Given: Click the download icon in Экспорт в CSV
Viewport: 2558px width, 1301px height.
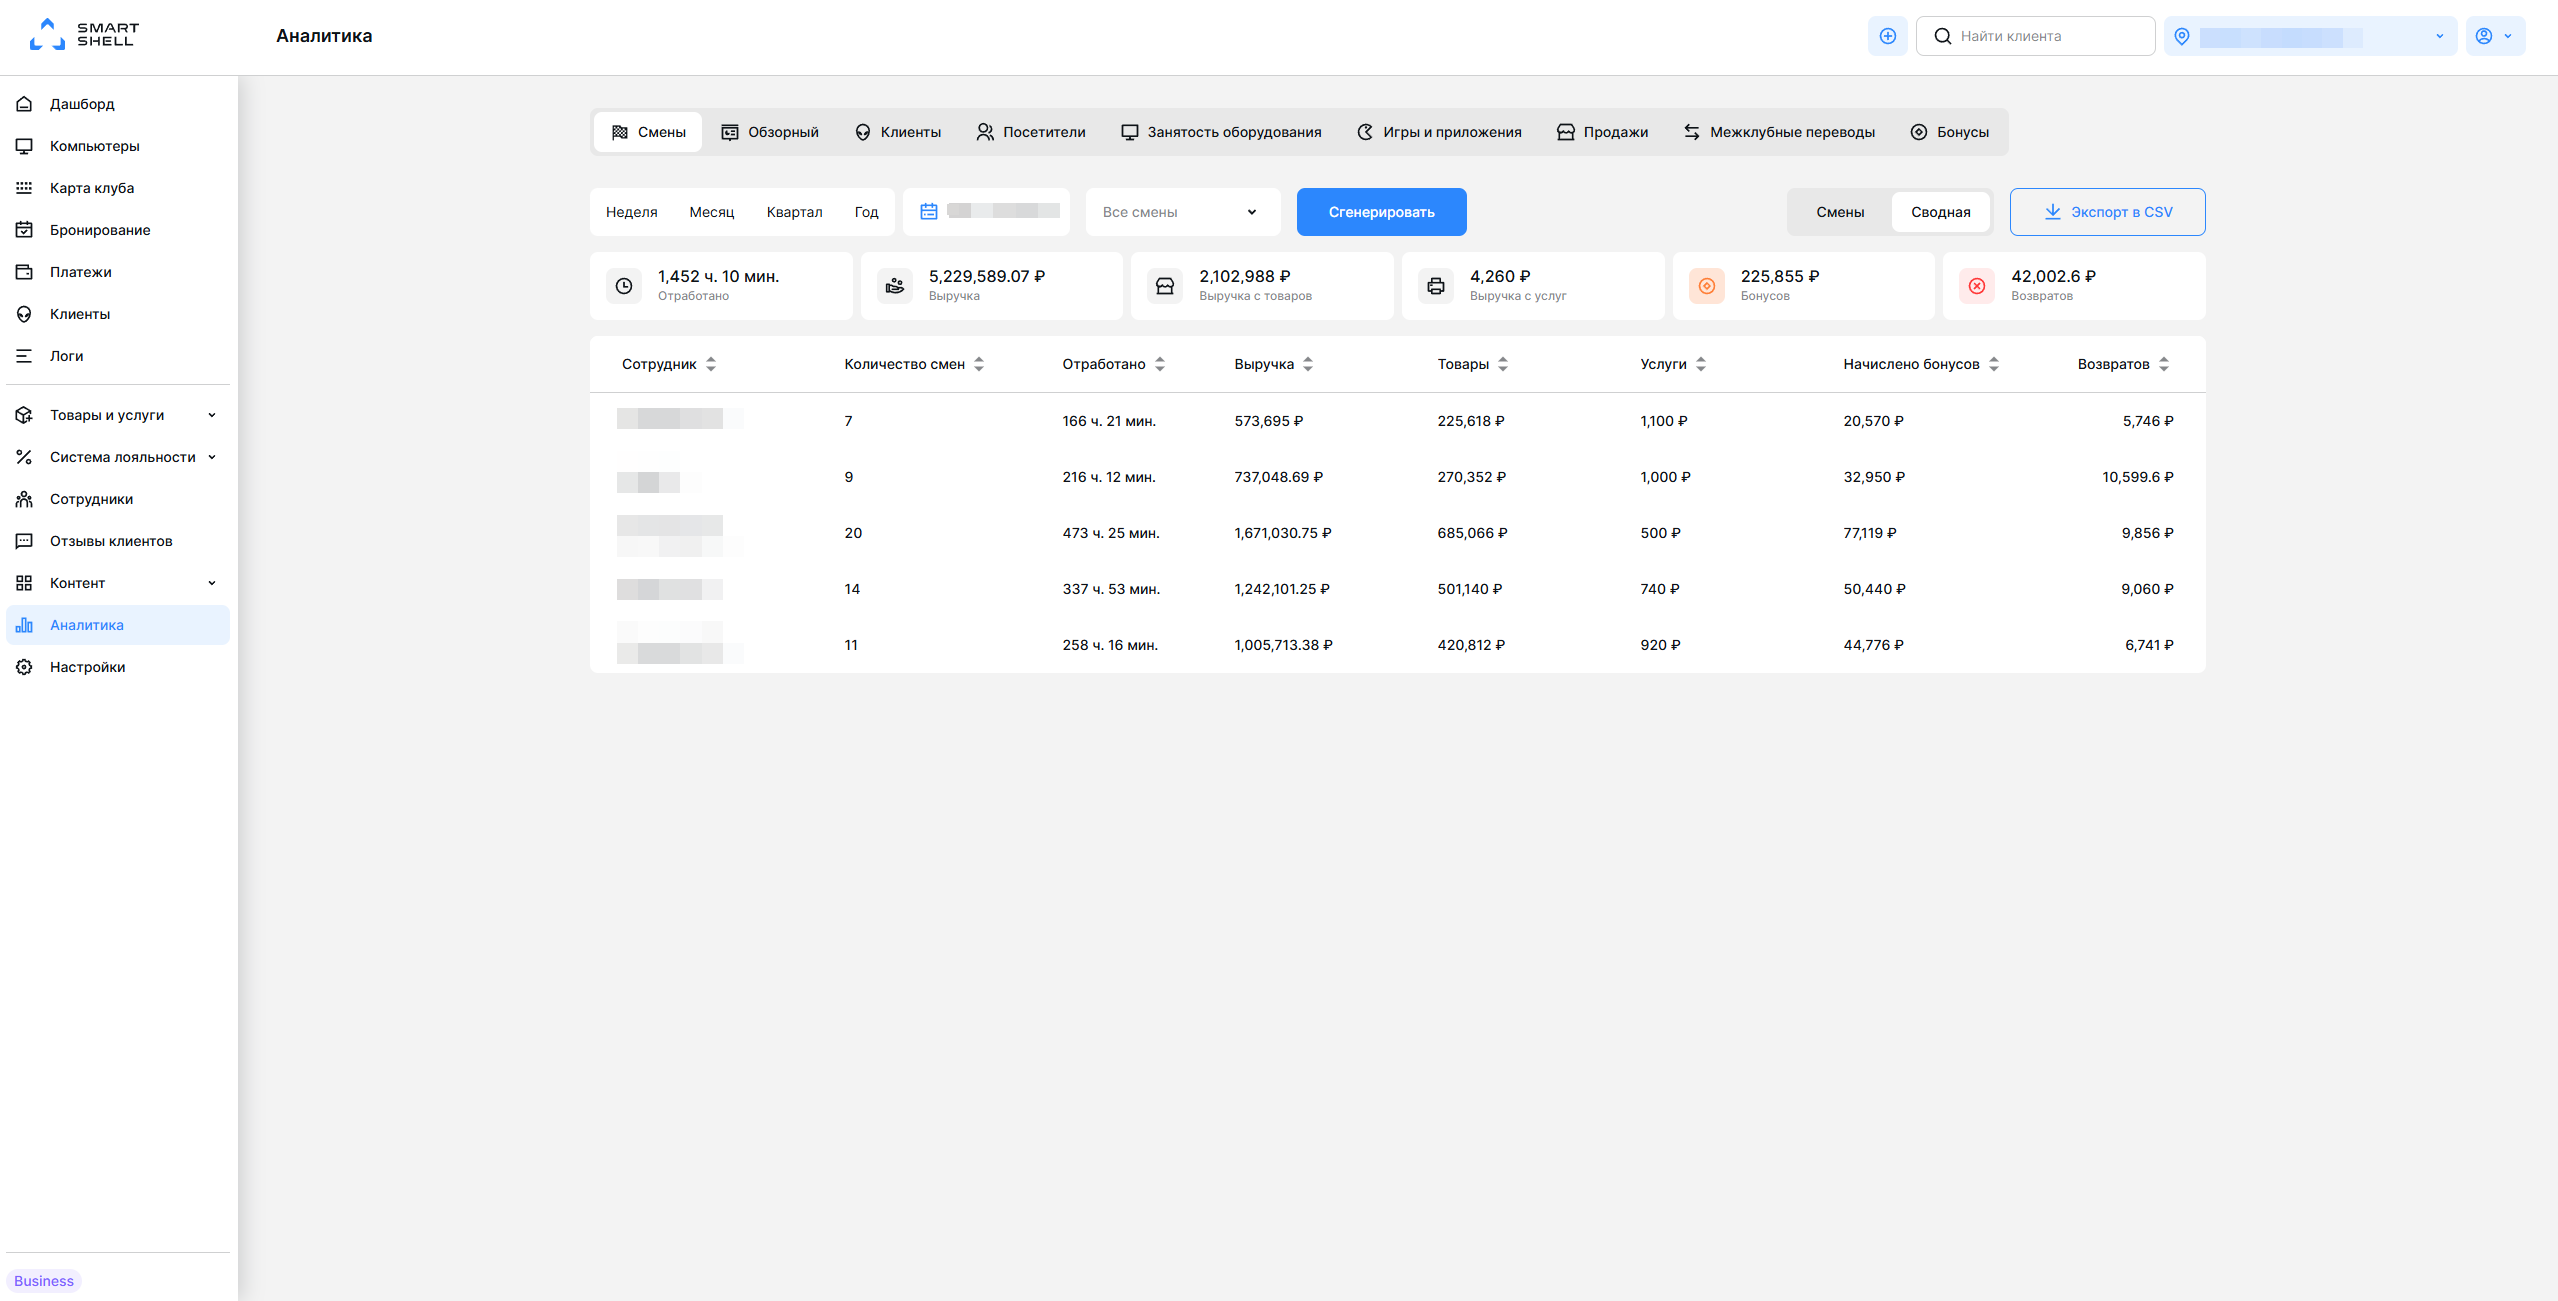Looking at the screenshot, I should [2052, 211].
